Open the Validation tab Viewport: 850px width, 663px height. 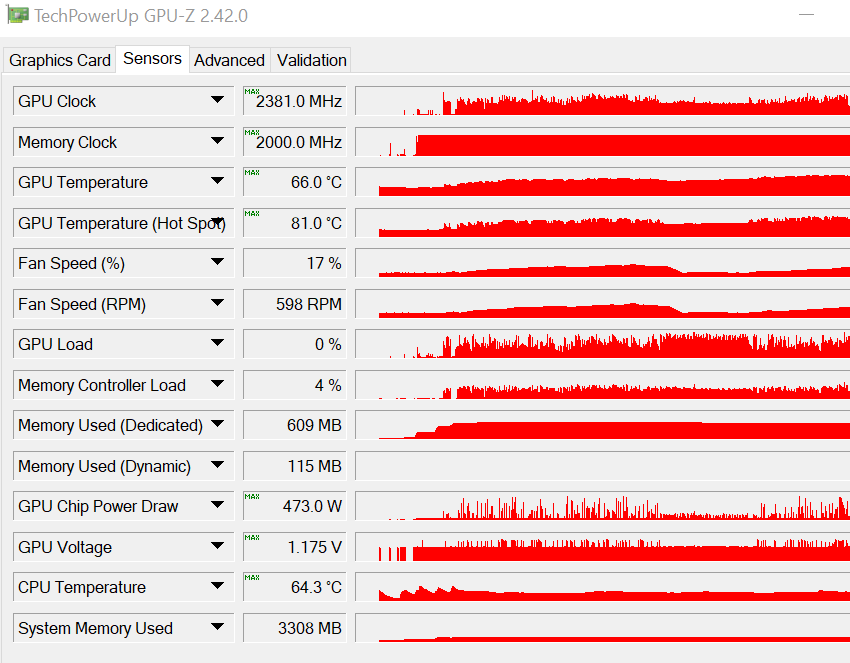point(310,60)
